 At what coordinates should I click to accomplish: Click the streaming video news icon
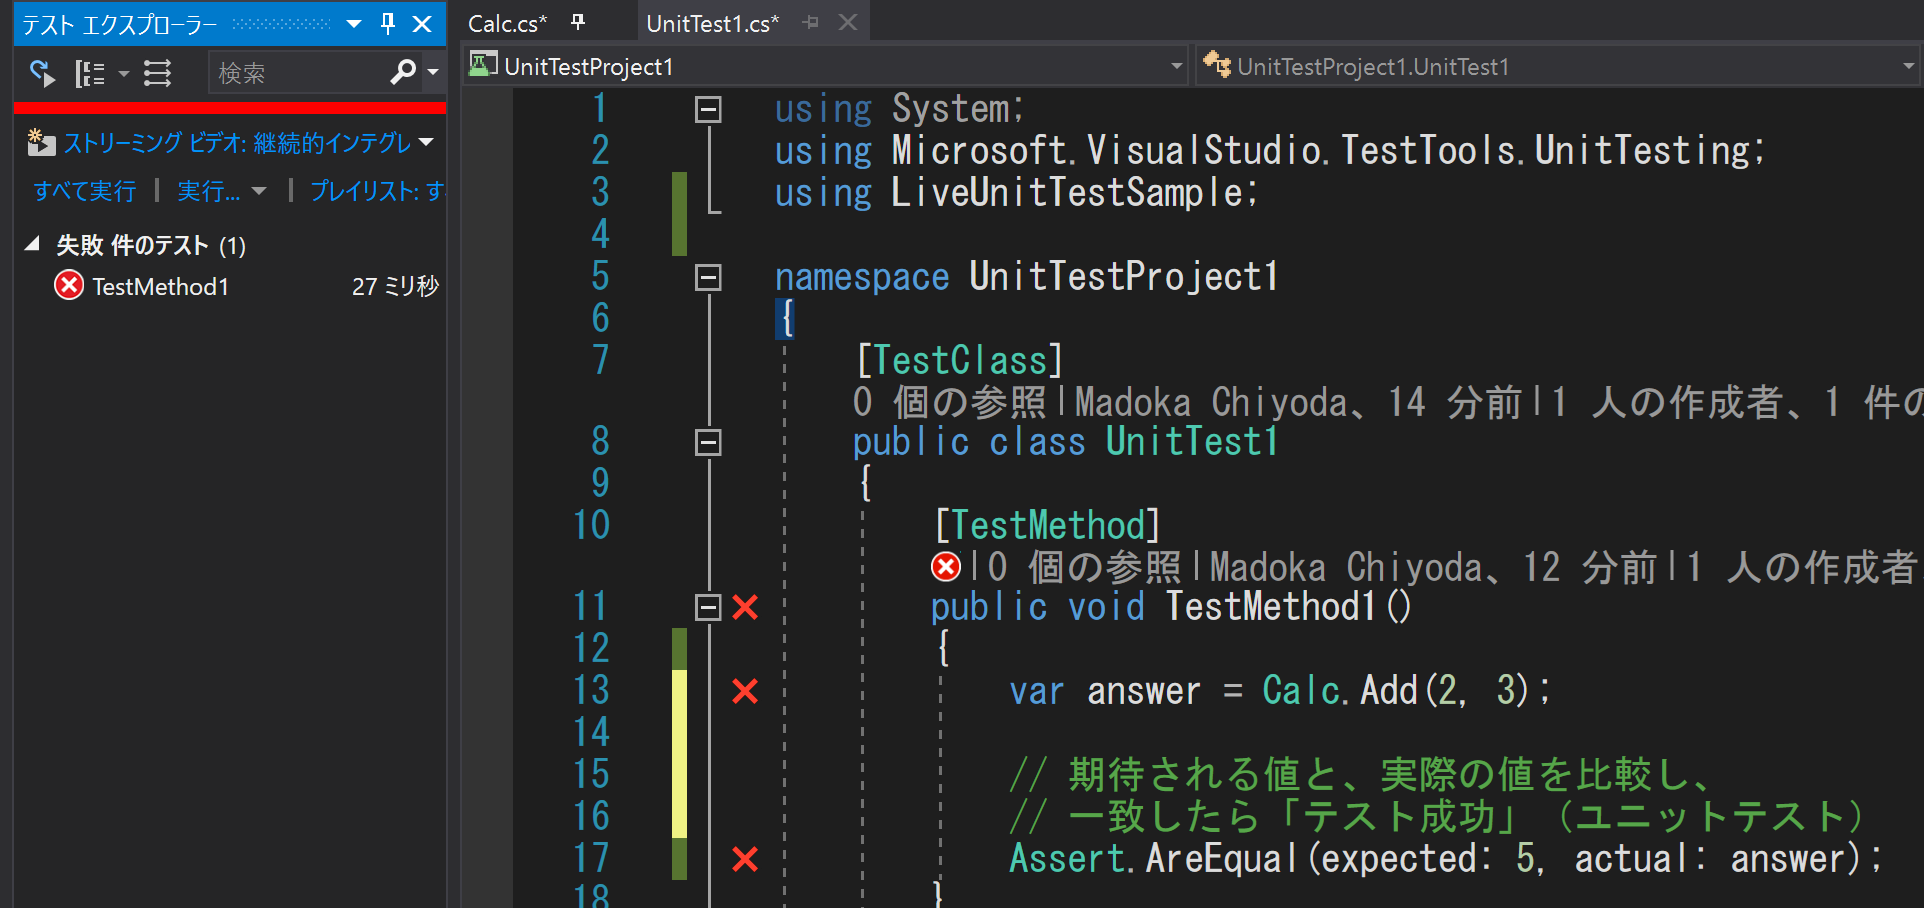(x=41, y=143)
